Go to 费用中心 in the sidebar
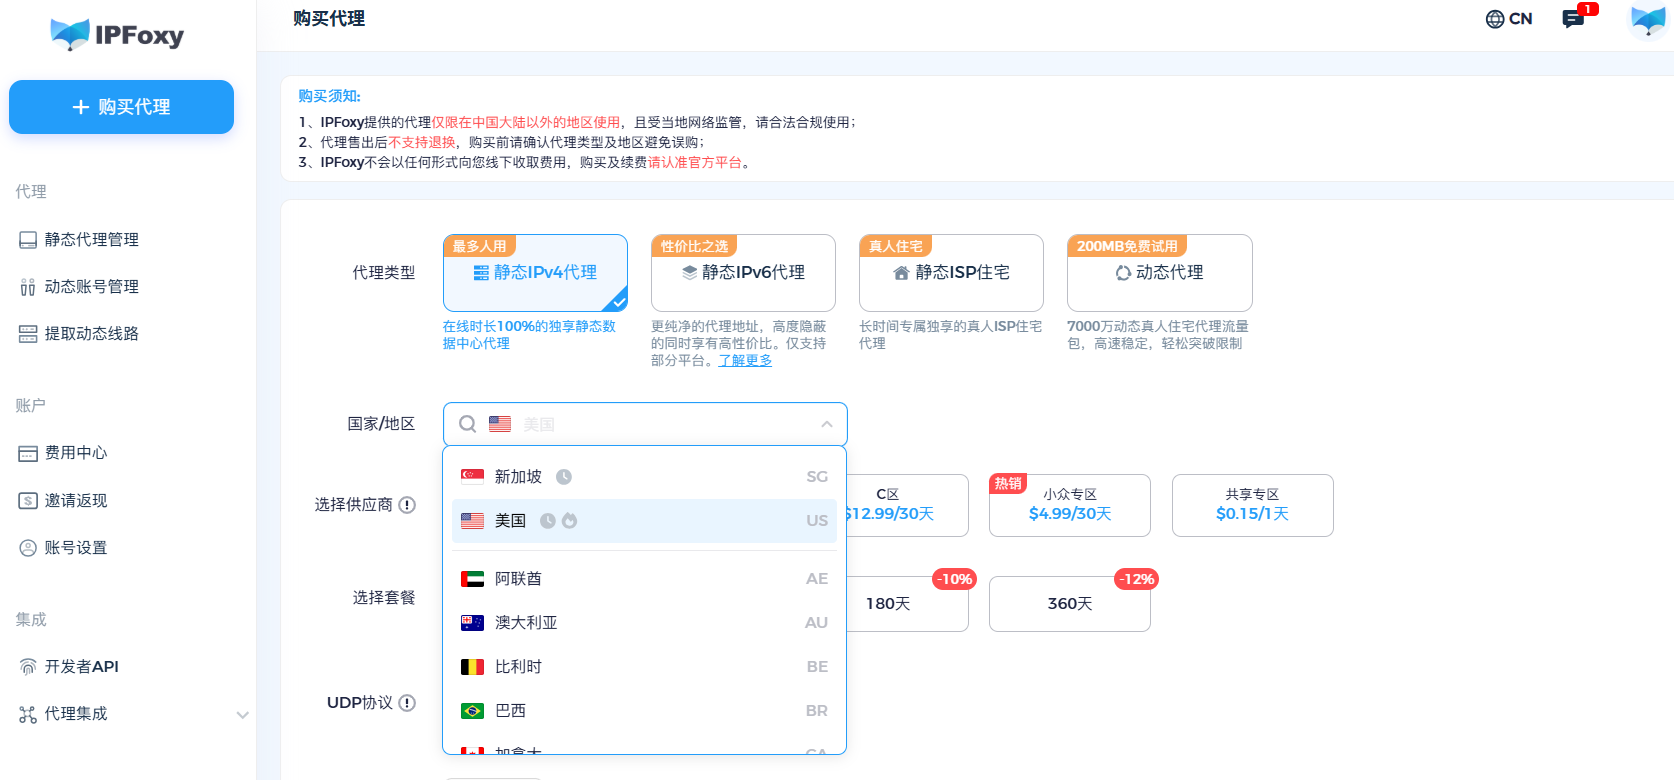 pyautogui.click(x=75, y=453)
